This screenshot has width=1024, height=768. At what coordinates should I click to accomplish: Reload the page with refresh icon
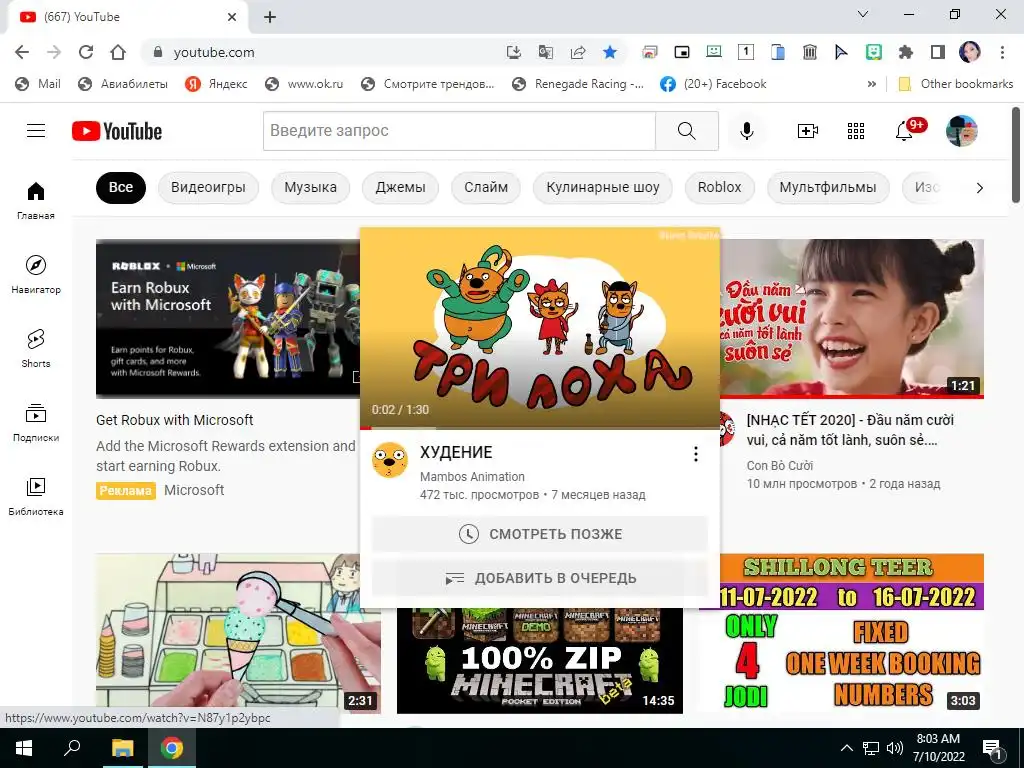86,52
